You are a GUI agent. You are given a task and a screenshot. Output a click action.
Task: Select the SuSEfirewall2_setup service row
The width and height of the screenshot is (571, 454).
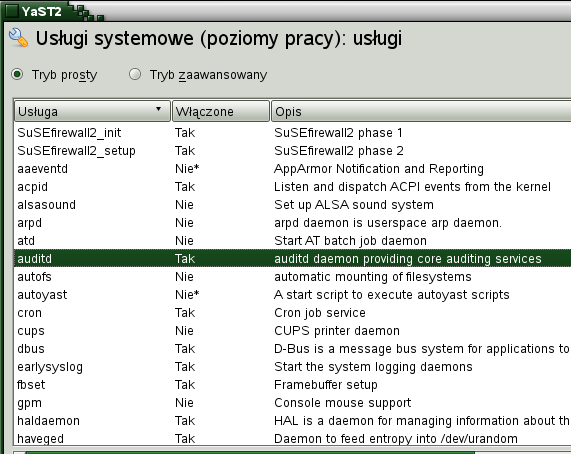pos(292,151)
